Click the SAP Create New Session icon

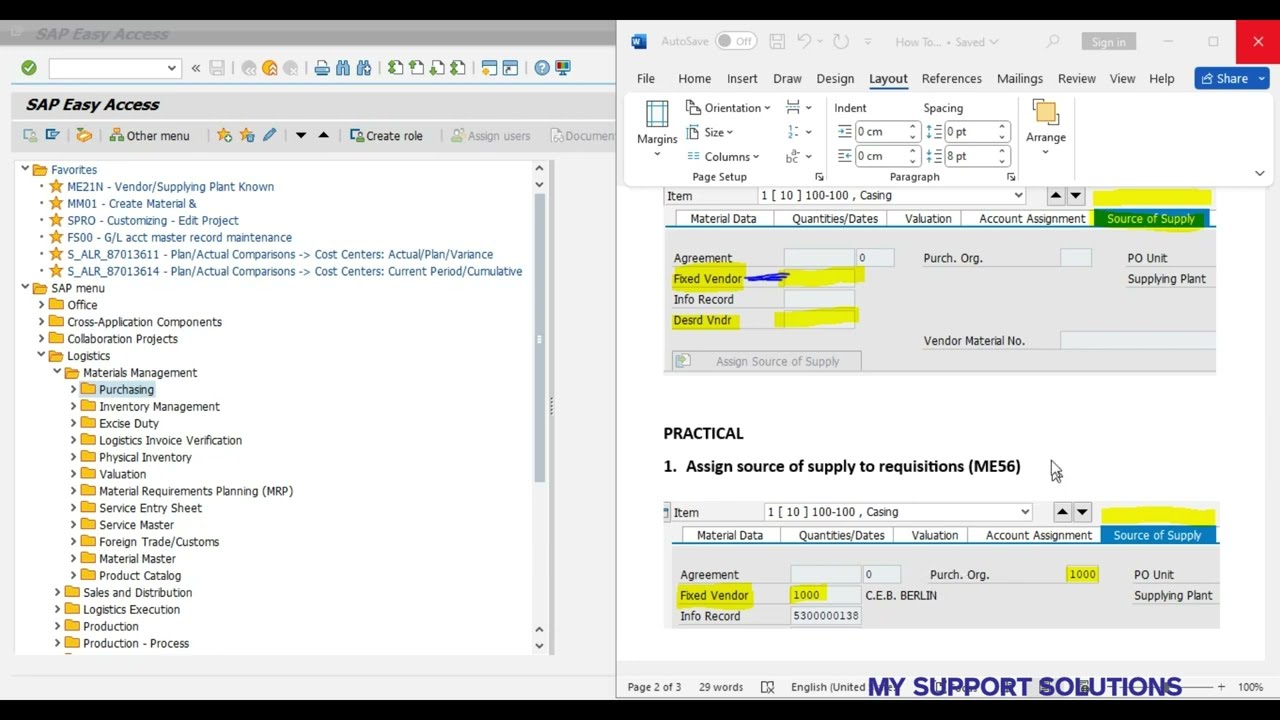(x=489, y=68)
